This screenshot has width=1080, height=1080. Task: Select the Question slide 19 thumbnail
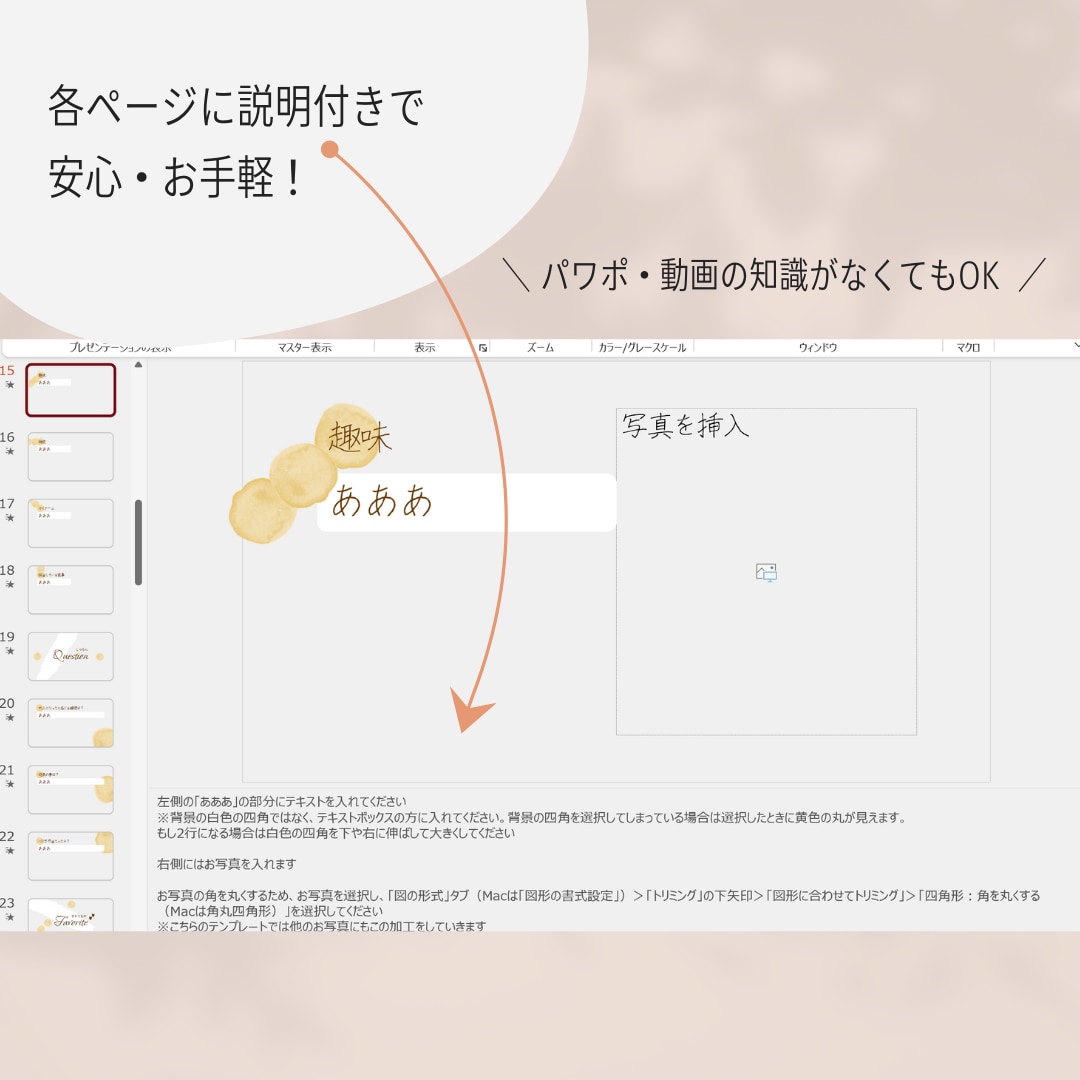(70, 656)
